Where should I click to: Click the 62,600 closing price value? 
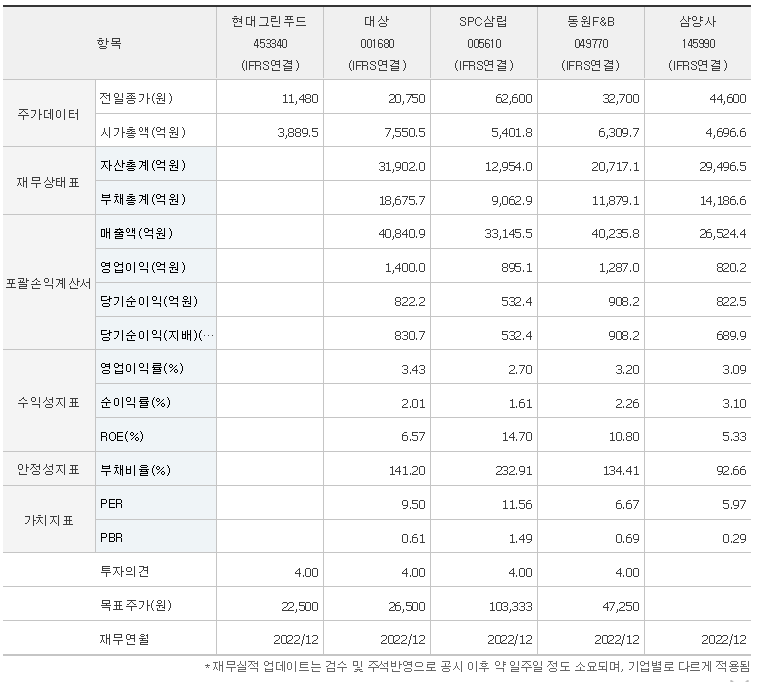[x=513, y=99]
